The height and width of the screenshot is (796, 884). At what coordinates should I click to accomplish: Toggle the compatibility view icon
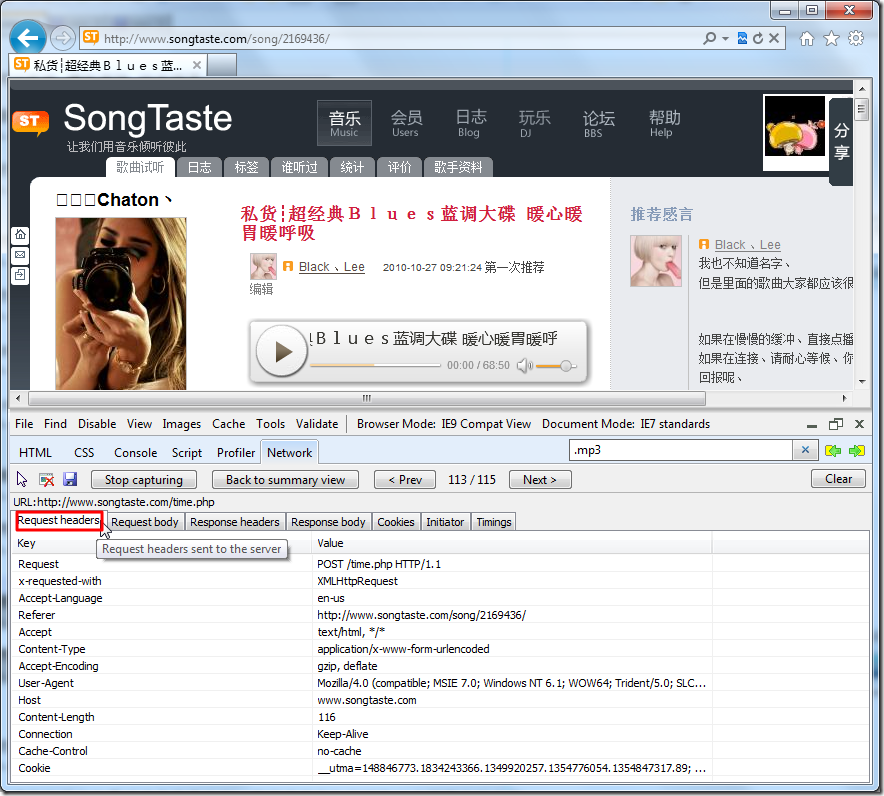[x=742, y=38]
